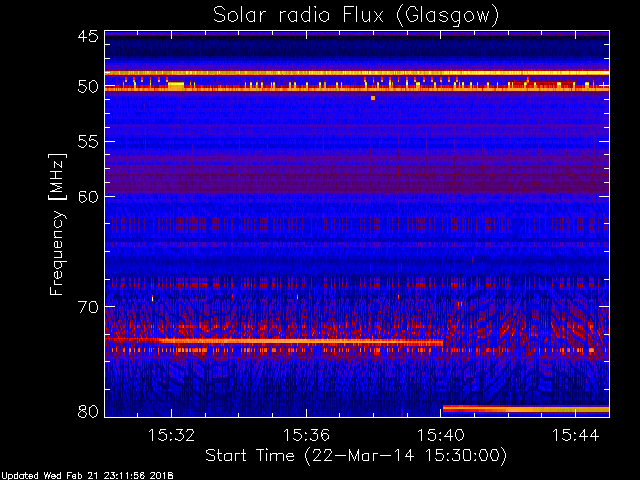Click the yellow horizontal line near 48.5 MHz
Screen dimensions: 640x480
357,73
